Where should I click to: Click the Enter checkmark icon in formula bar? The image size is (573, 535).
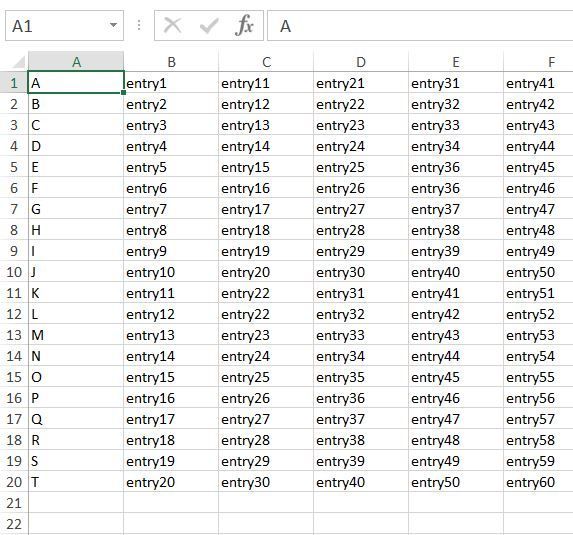pos(209,26)
